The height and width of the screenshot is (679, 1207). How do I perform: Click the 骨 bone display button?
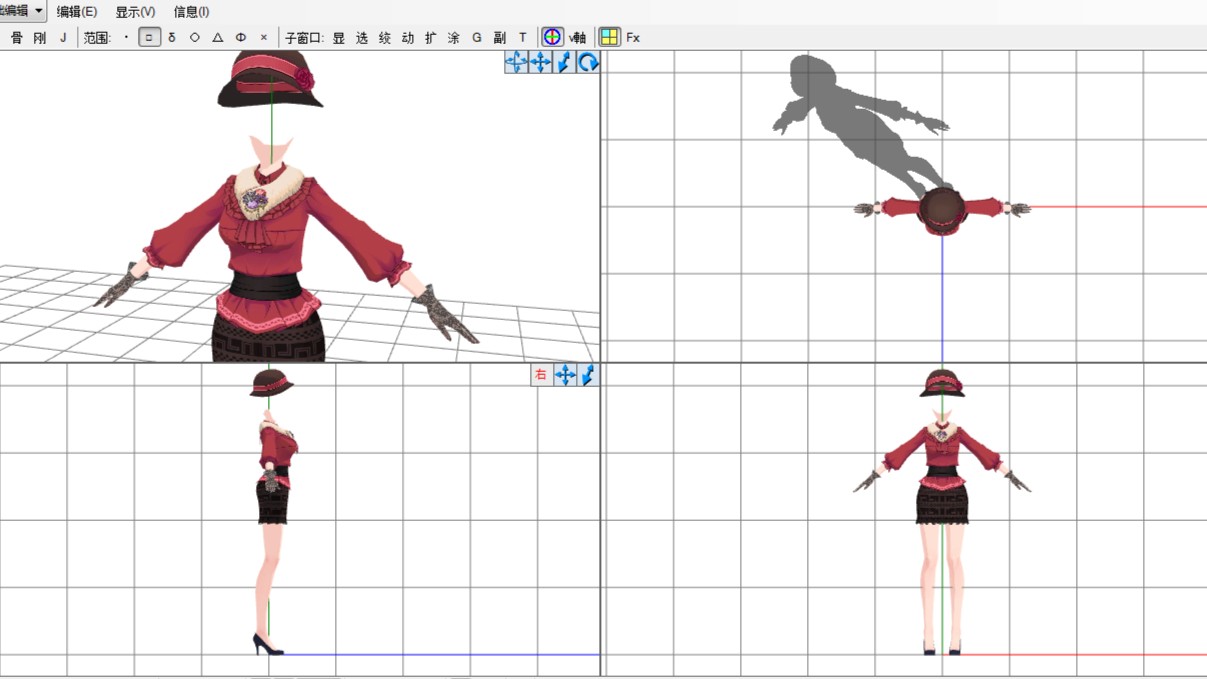(17, 37)
